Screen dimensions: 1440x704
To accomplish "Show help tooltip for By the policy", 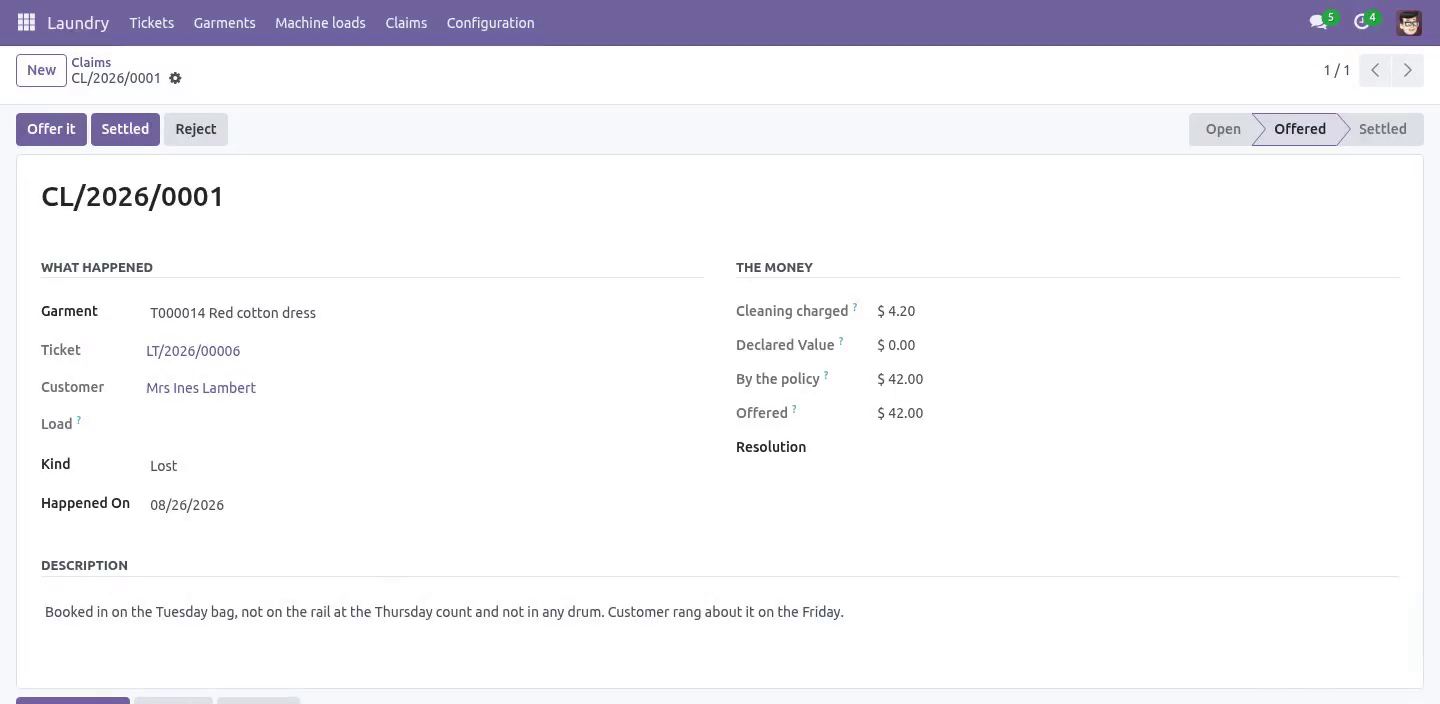I will coord(826,376).
